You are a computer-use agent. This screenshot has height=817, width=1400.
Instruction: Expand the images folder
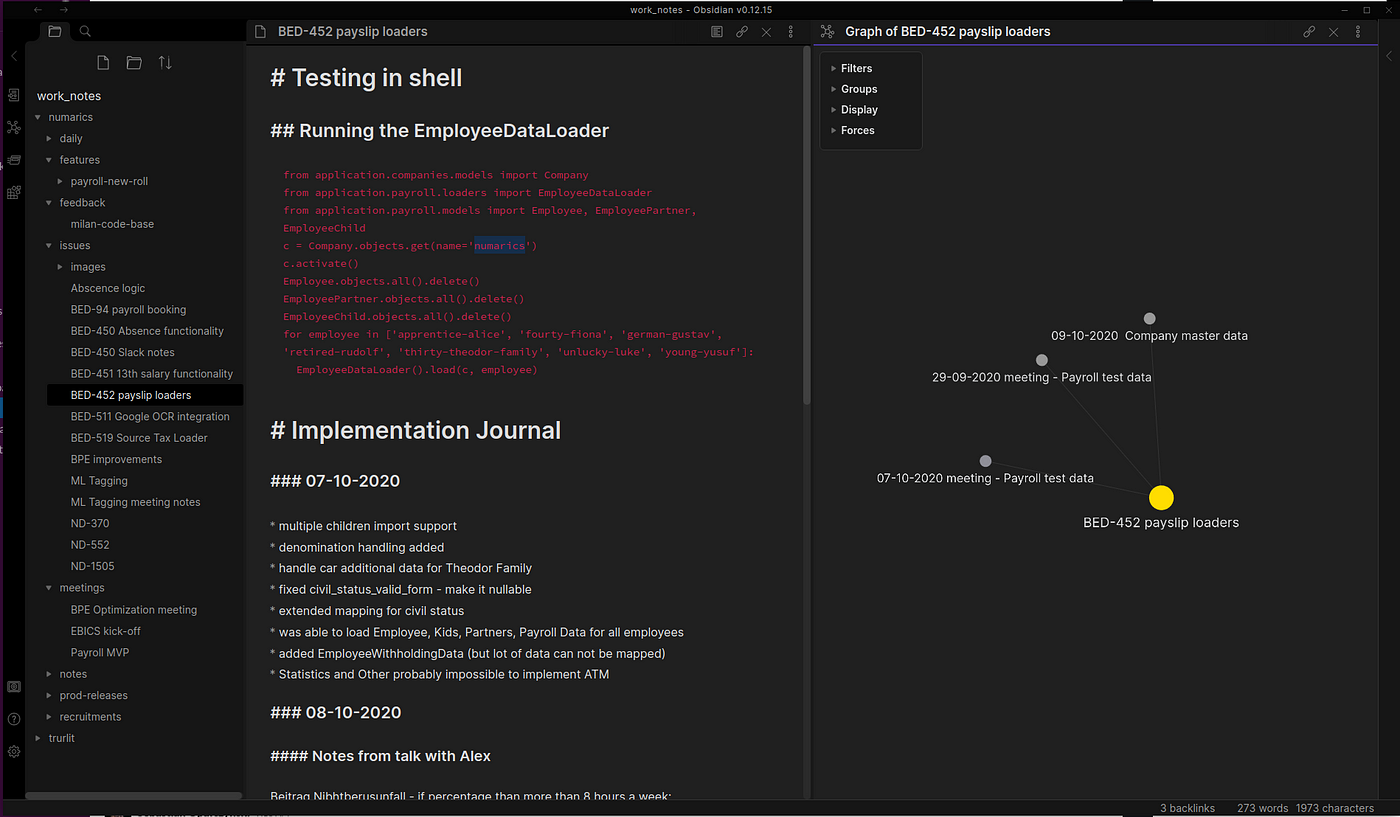pyautogui.click(x=61, y=267)
